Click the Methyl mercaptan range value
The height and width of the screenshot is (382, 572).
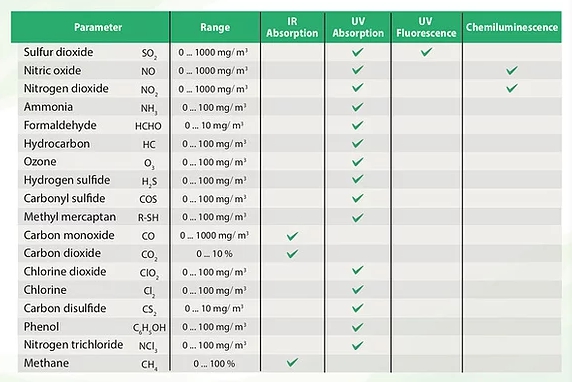214,217
